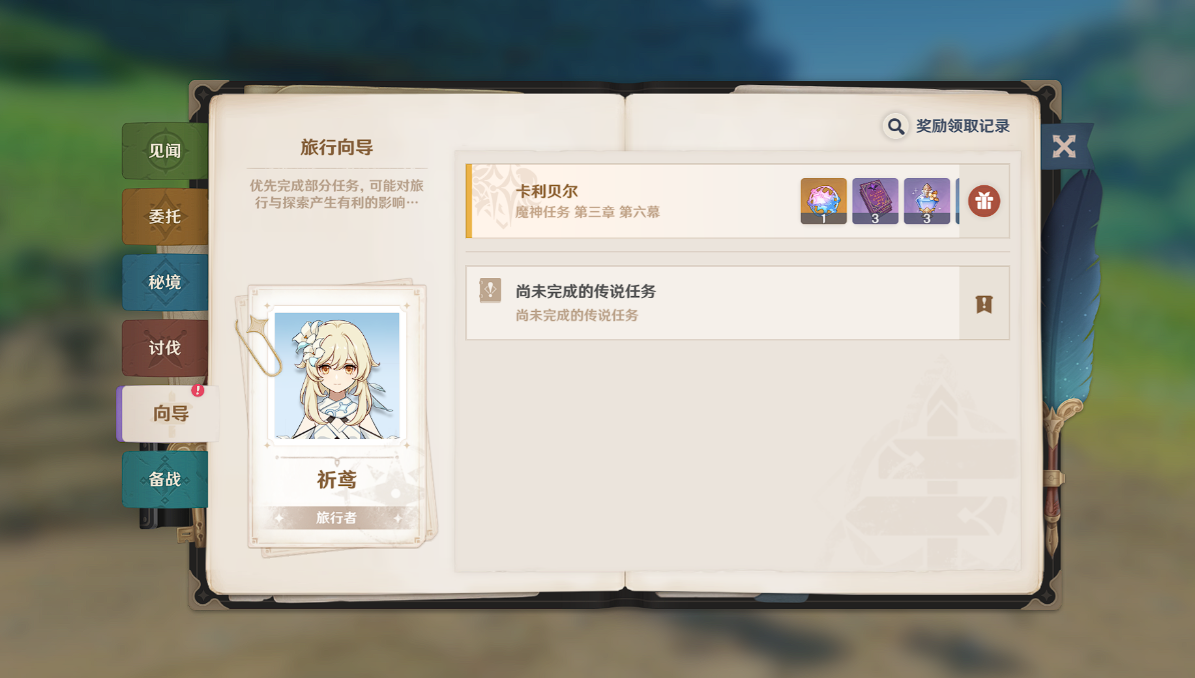Switch to the 备战 tab
This screenshot has width=1195, height=678.
[x=165, y=479]
